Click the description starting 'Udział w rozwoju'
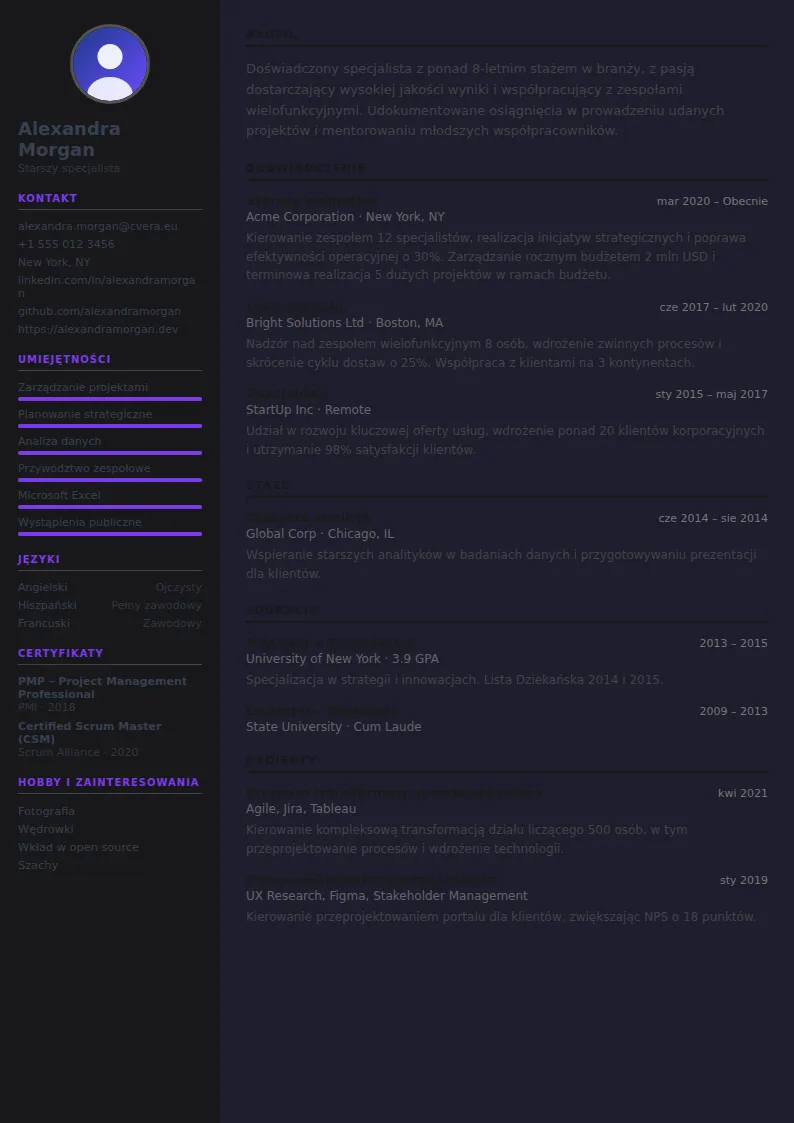Screen dimensions: 794x1123 [x=505, y=440]
